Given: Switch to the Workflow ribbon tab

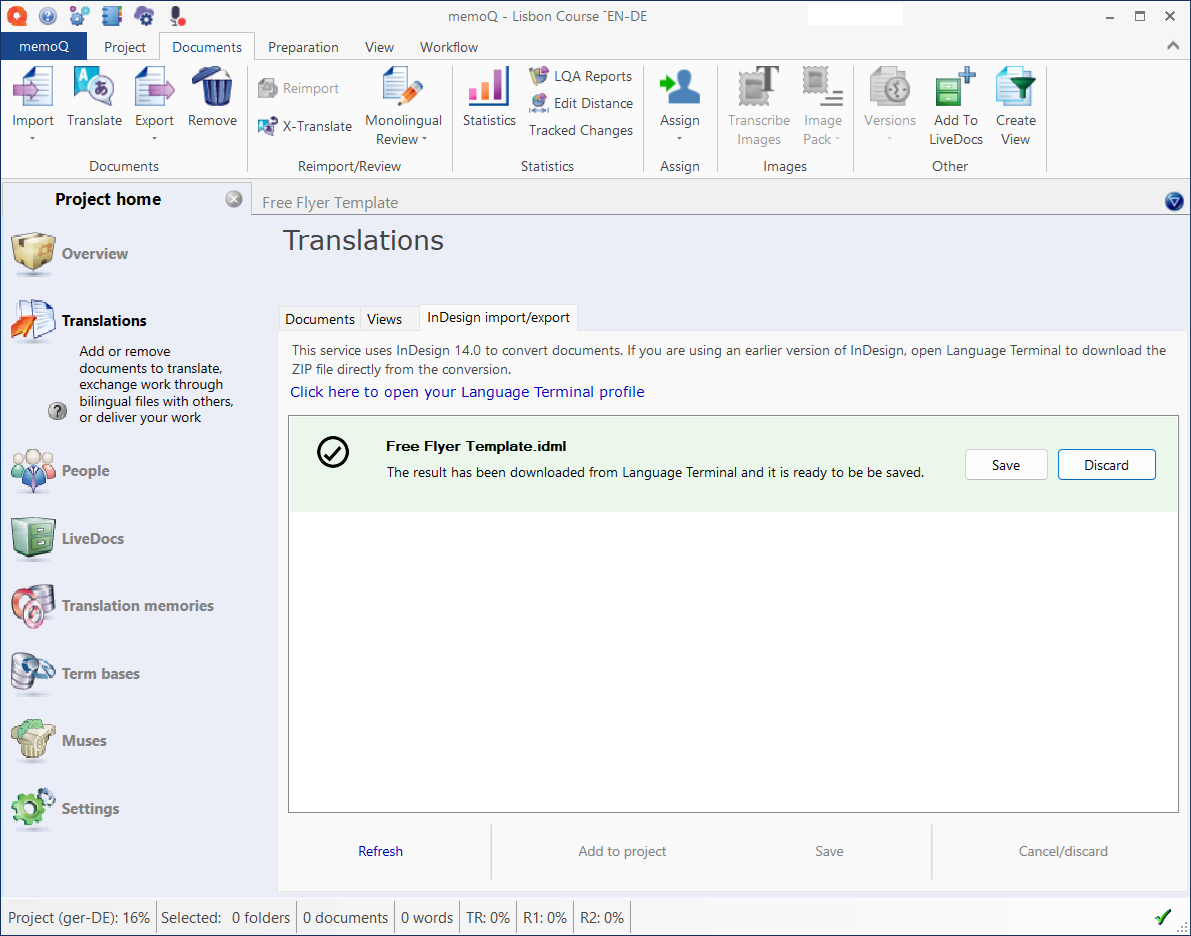Looking at the screenshot, I should (x=449, y=47).
